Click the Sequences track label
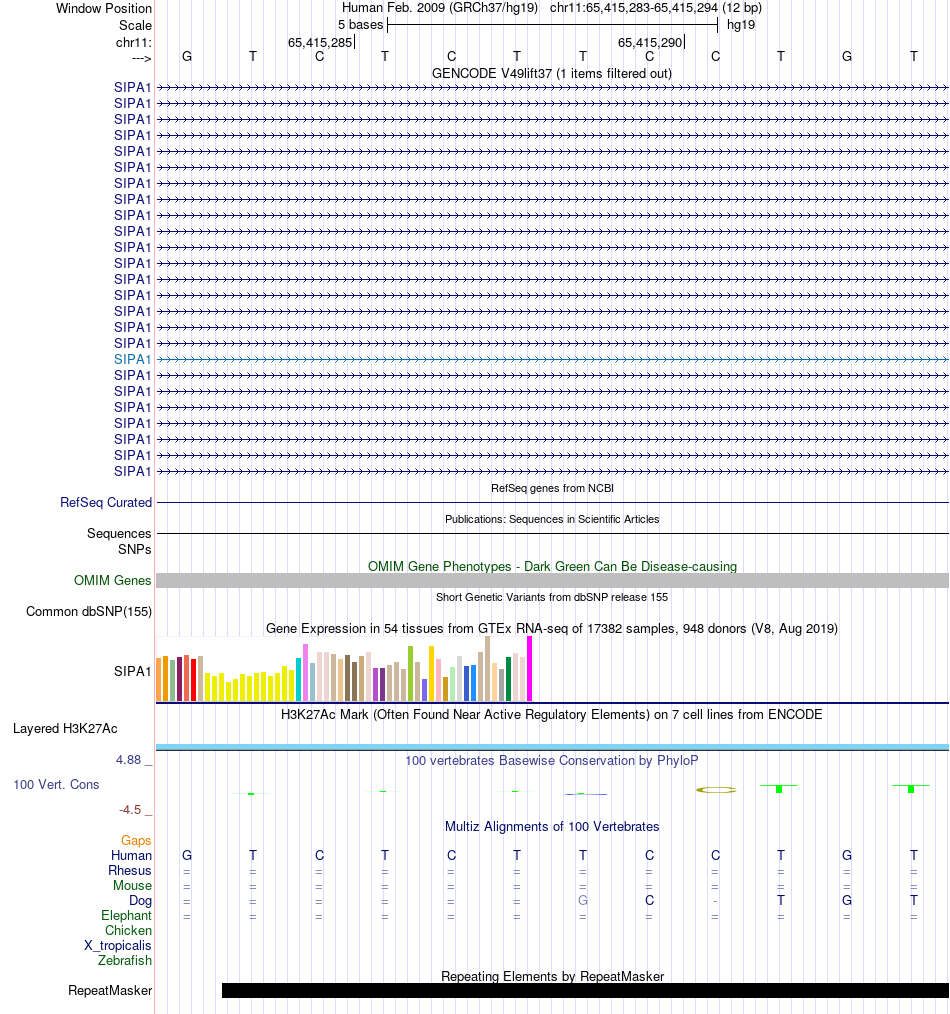950x1014 pixels. 119,534
